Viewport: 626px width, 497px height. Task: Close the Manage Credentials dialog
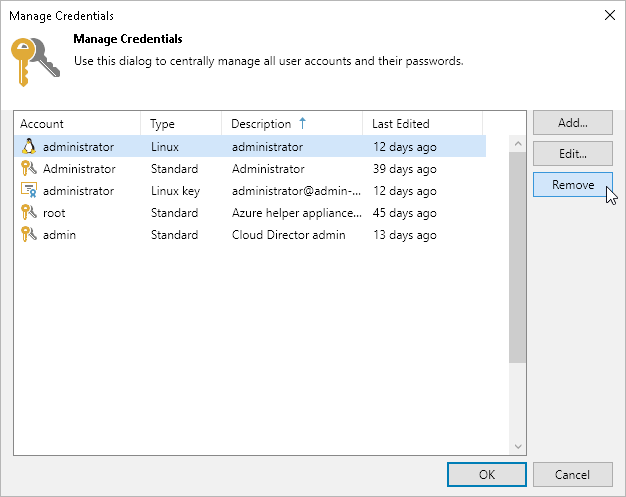click(610, 15)
